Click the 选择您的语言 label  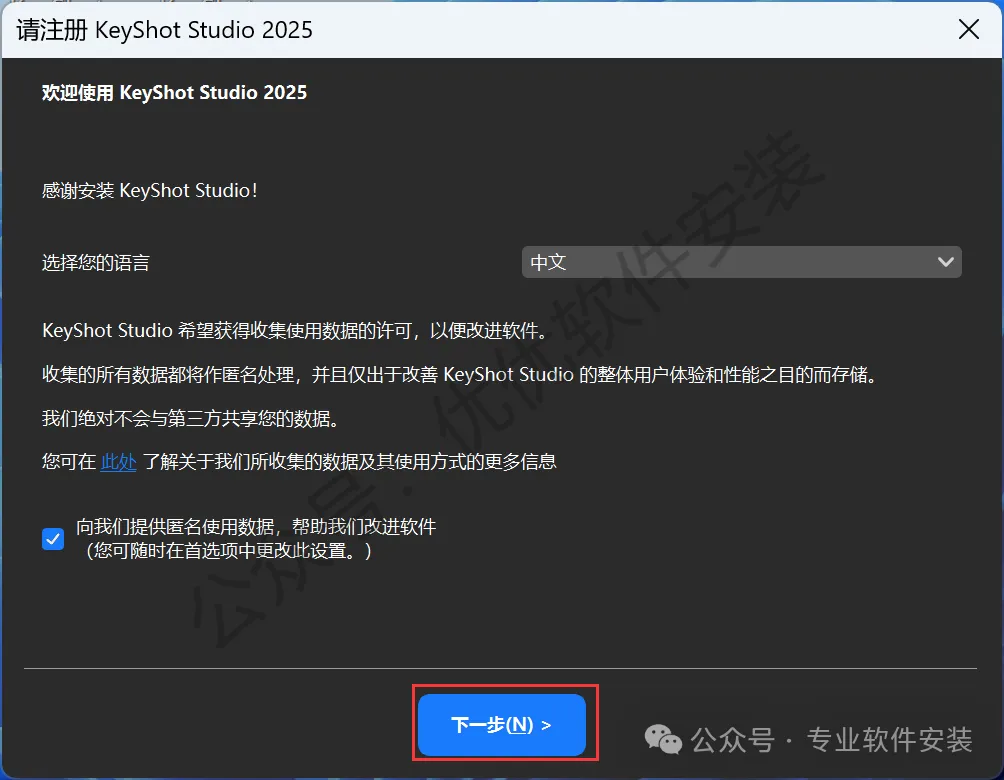pyautogui.click(x=95, y=263)
